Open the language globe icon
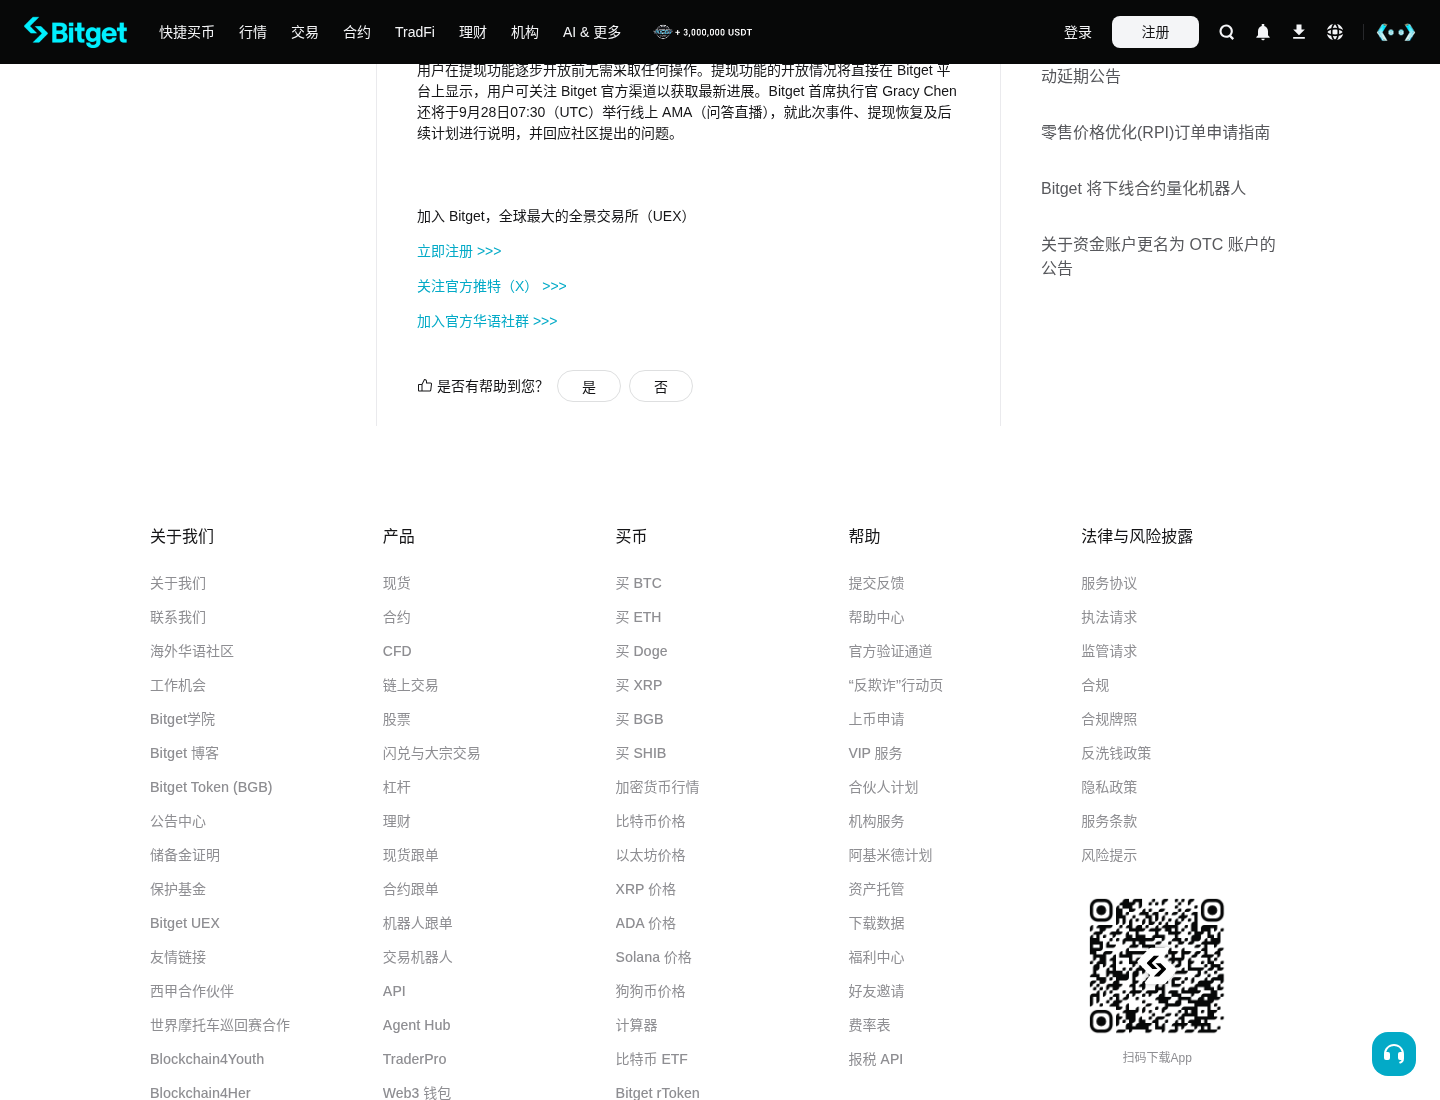This screenshot has height=1100, width=1440. coord(1335,32)
